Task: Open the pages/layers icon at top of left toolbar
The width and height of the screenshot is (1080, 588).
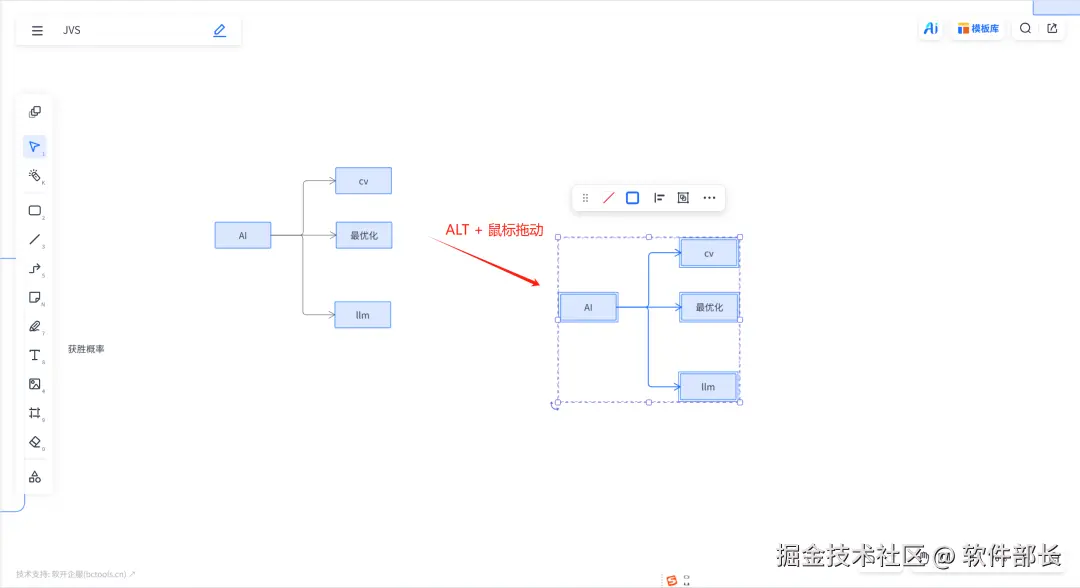Action: 35,112
